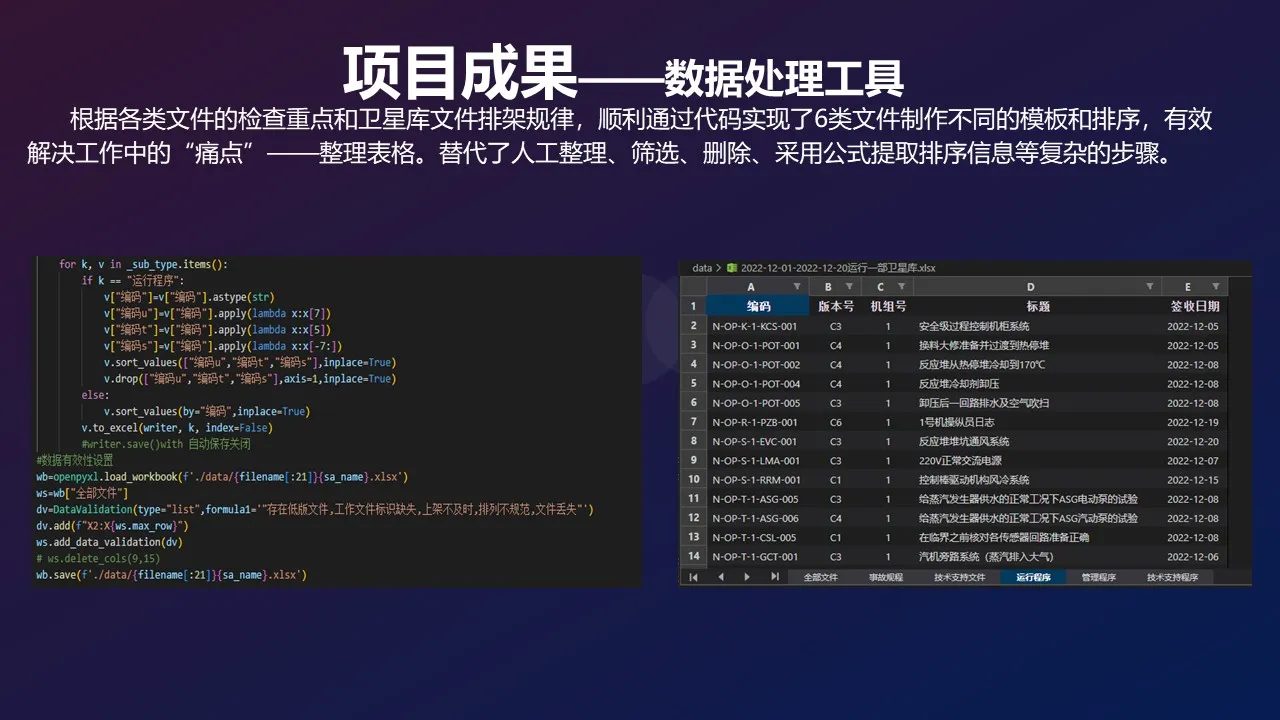Go to next sheet arrow
Image resolution: width=1280 pixels, height=720 pixels.
747,577
